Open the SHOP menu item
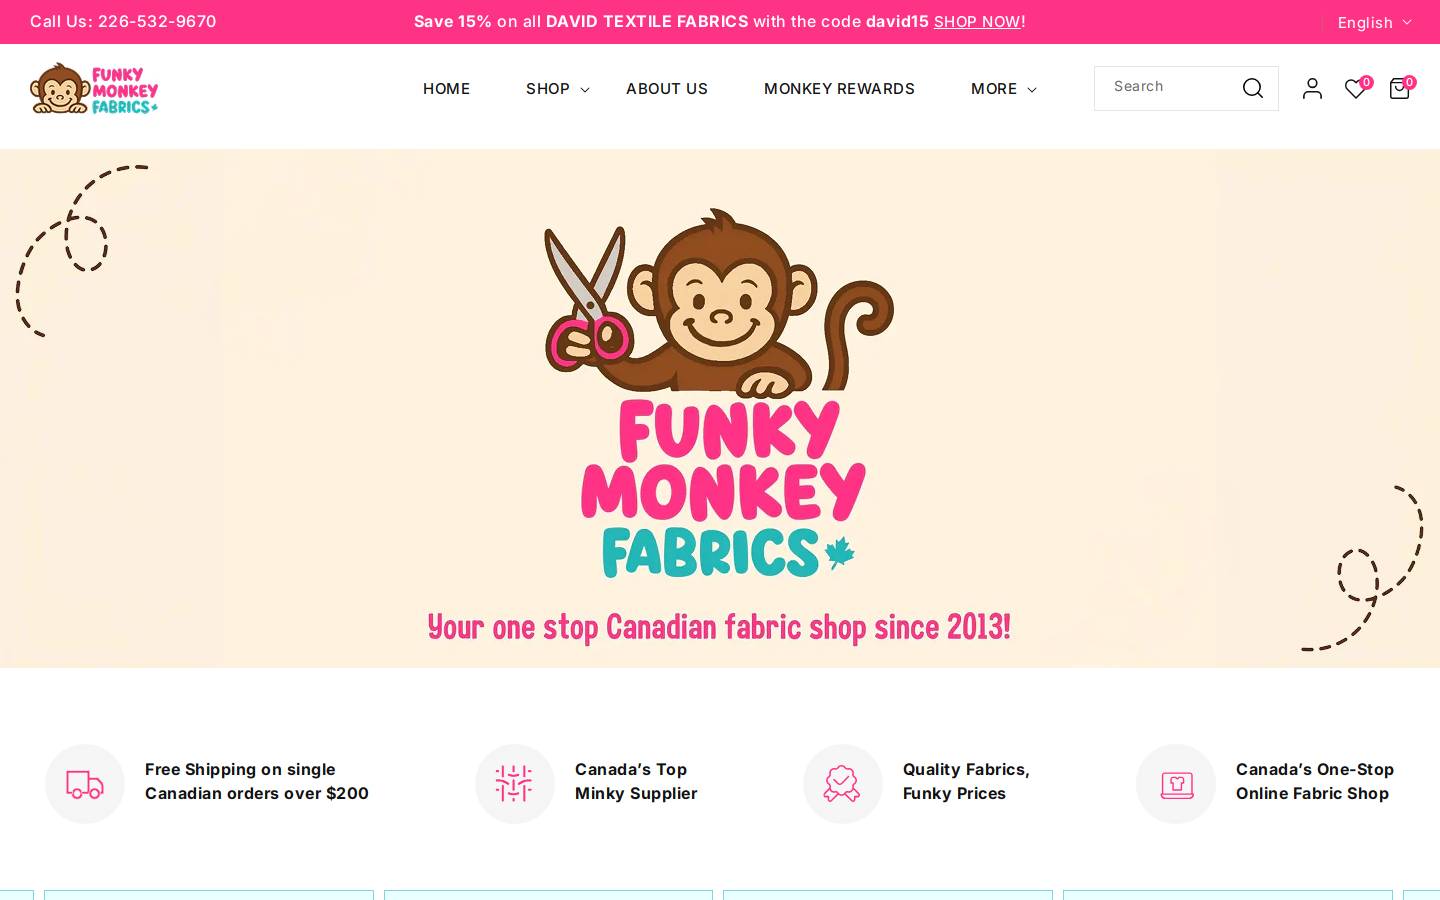Viewport: 1440px width, 900px height. (548, 89)
